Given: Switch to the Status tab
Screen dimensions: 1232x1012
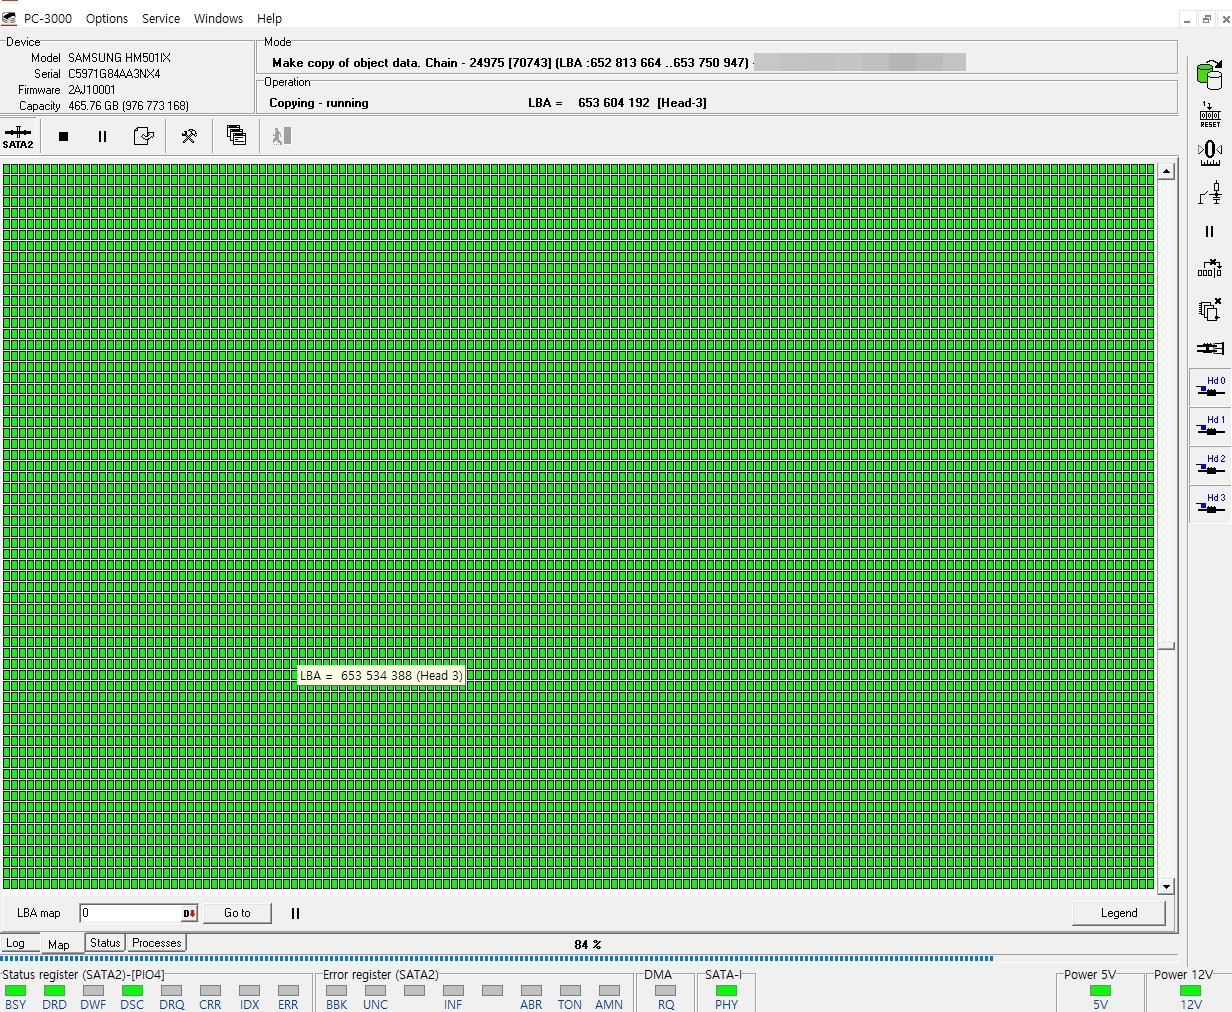Looking at the screenshot, I should click(x=105, y=943).
